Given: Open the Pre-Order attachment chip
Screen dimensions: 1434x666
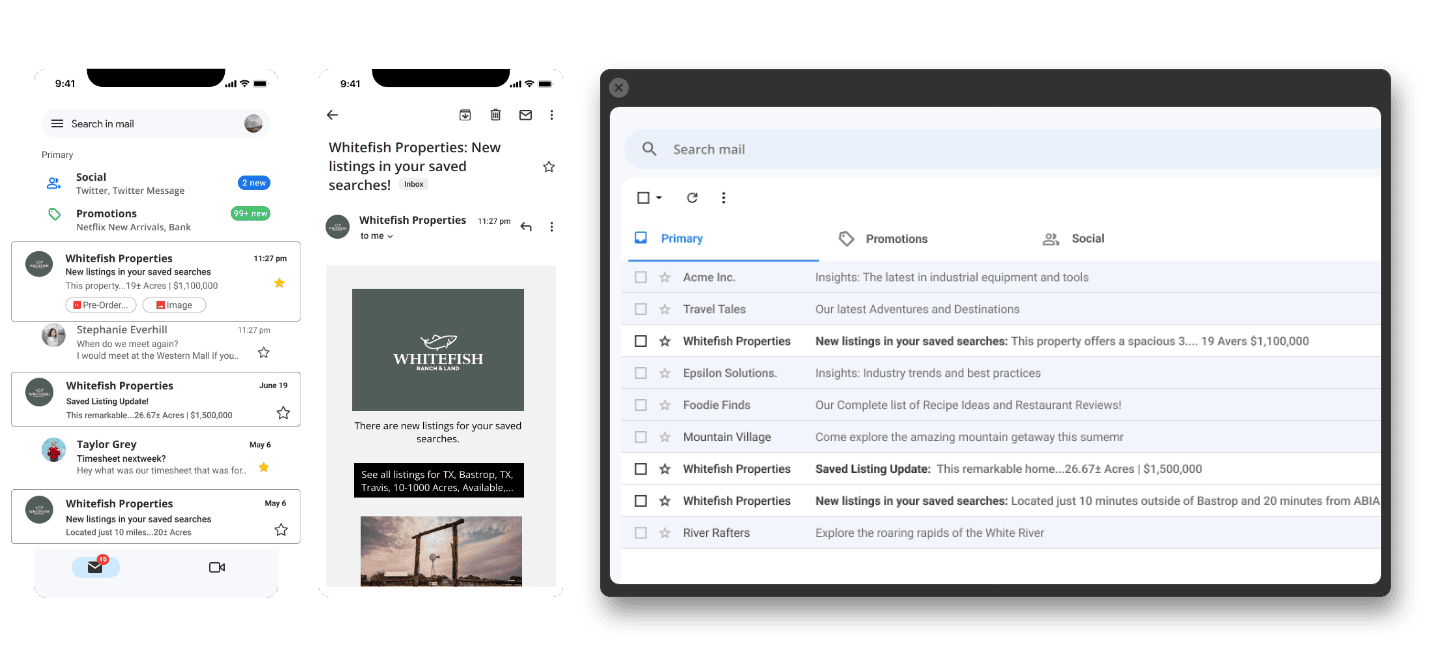Looking at the screenshot, I should click(101, 305).
